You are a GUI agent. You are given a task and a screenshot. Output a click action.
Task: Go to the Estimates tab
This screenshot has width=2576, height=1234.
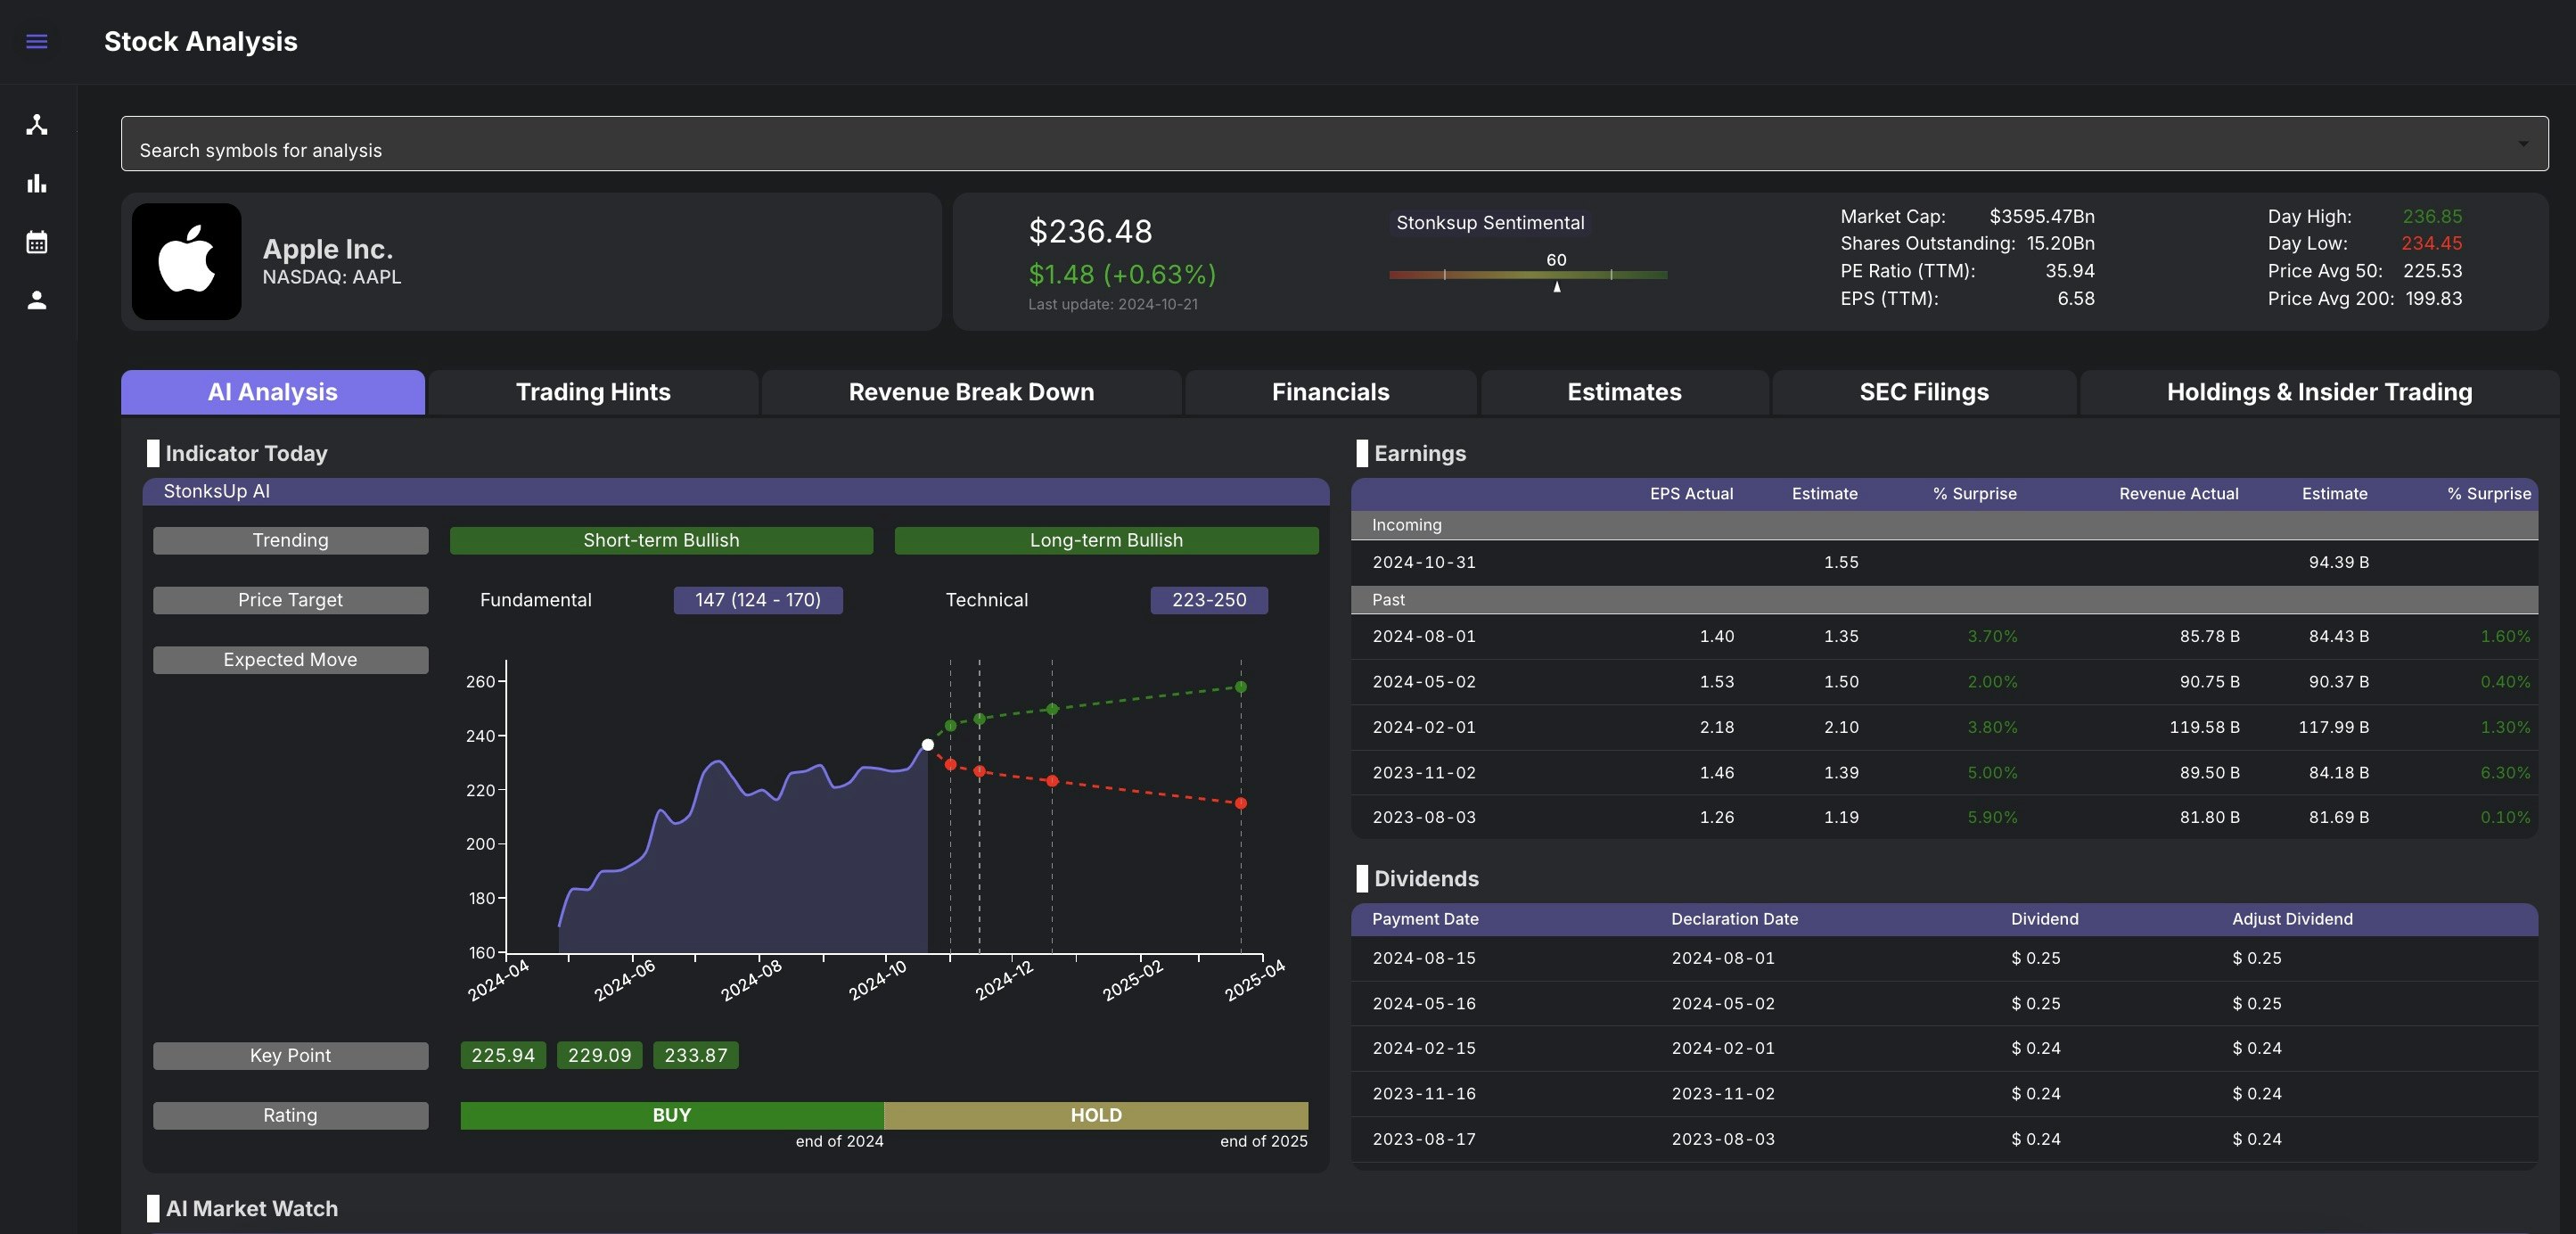(1624, 392)
